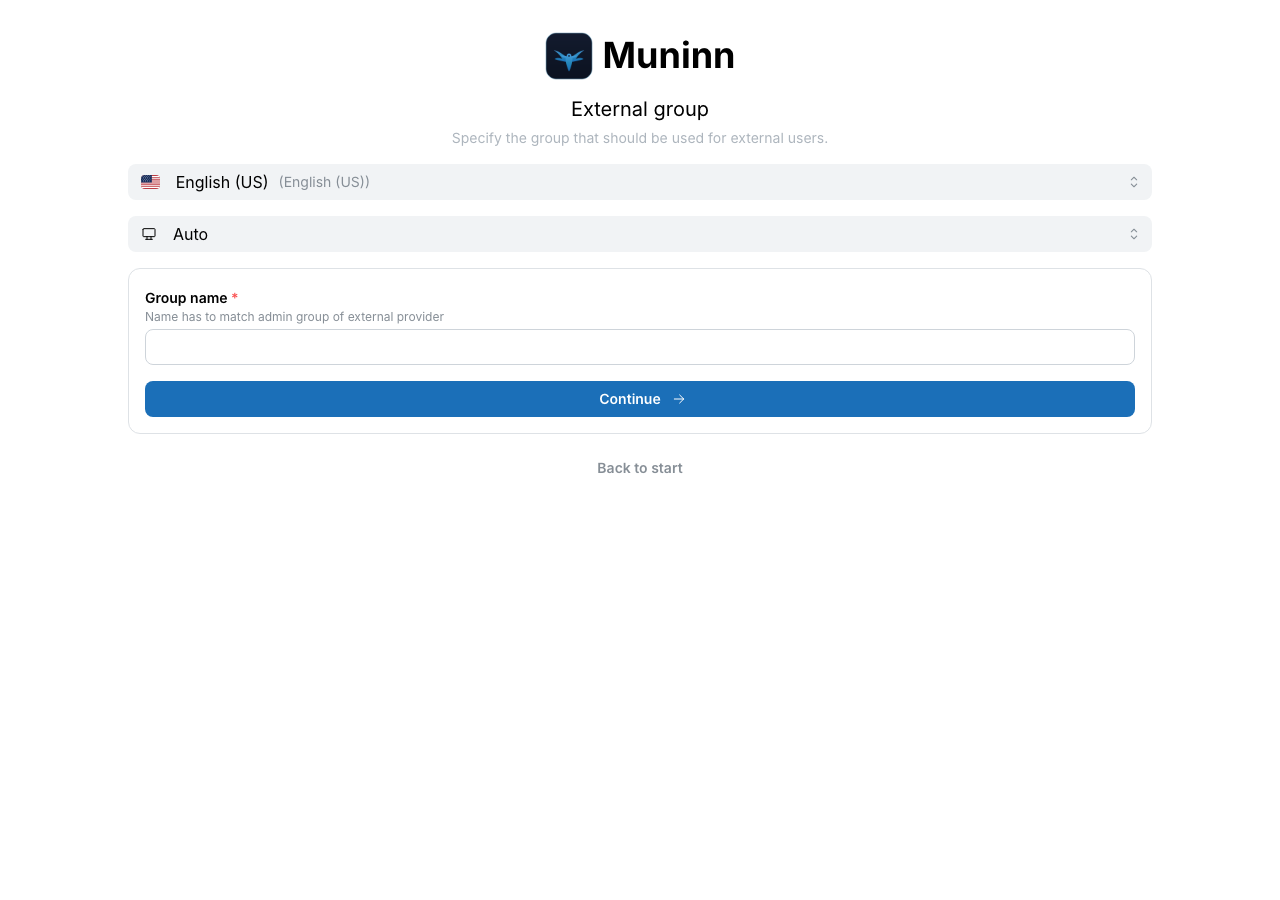Click the Muninn title text
Viewport: 1280px width, 900px height.
(669, 55)
